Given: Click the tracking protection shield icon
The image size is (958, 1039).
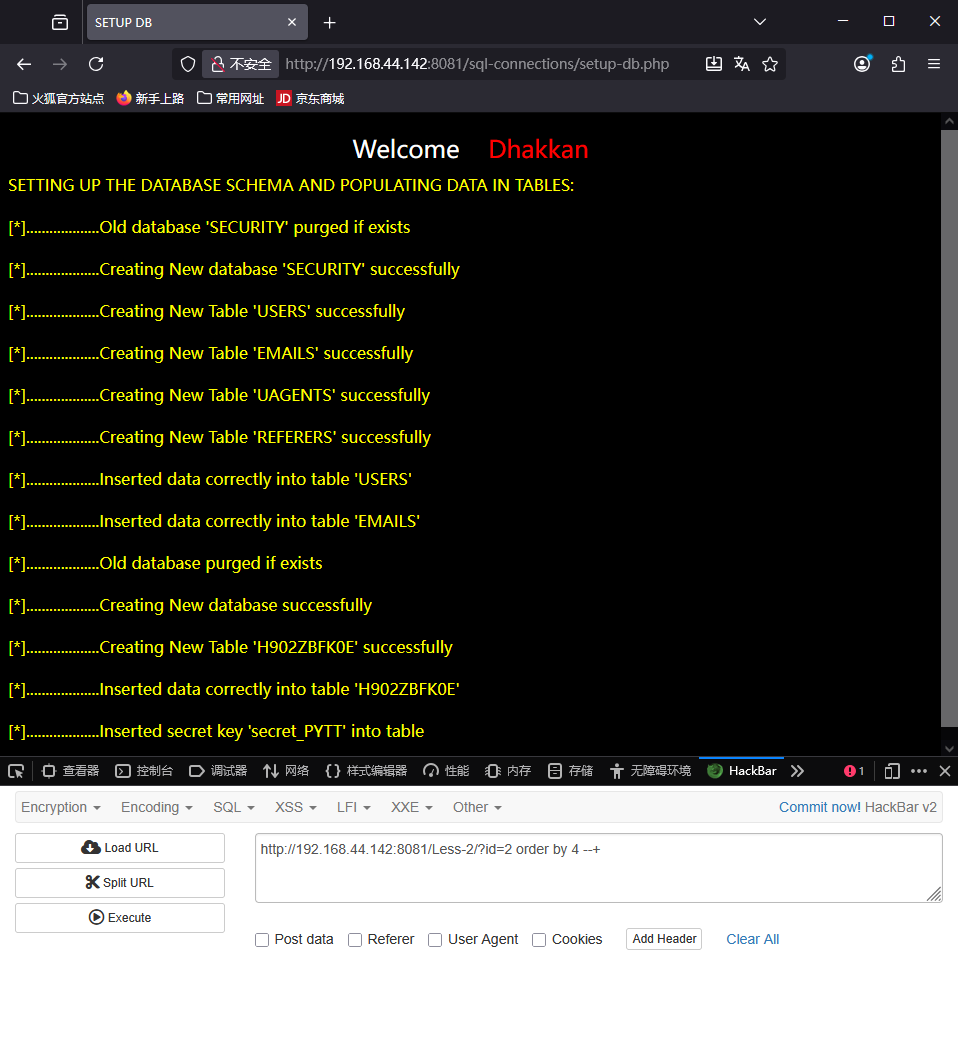Looking at the screenshot, I should point(188,64).
